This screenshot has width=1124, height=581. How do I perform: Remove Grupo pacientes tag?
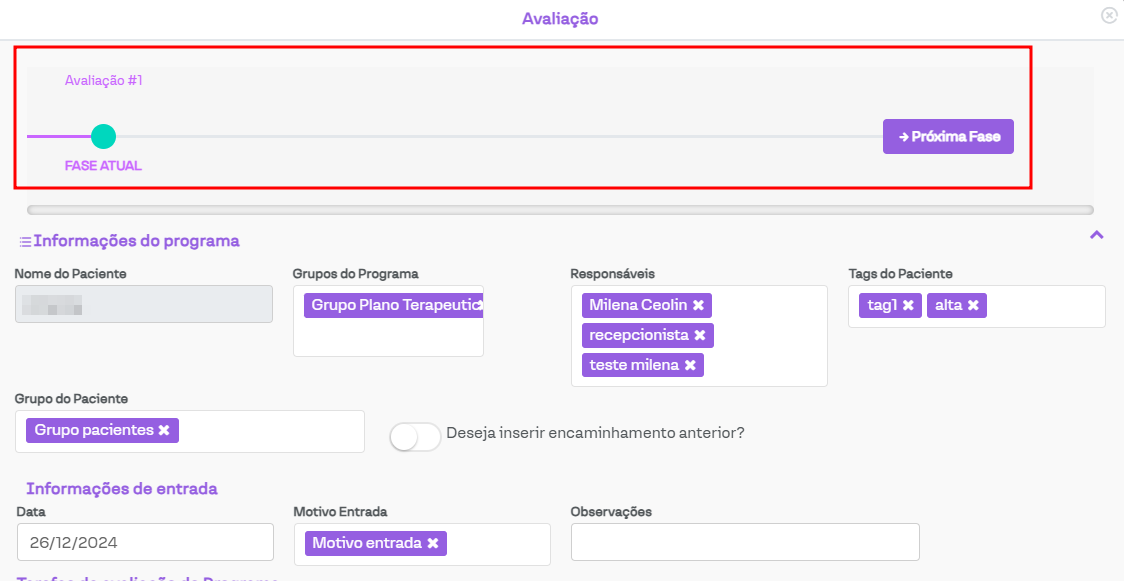tap(164, 430)
